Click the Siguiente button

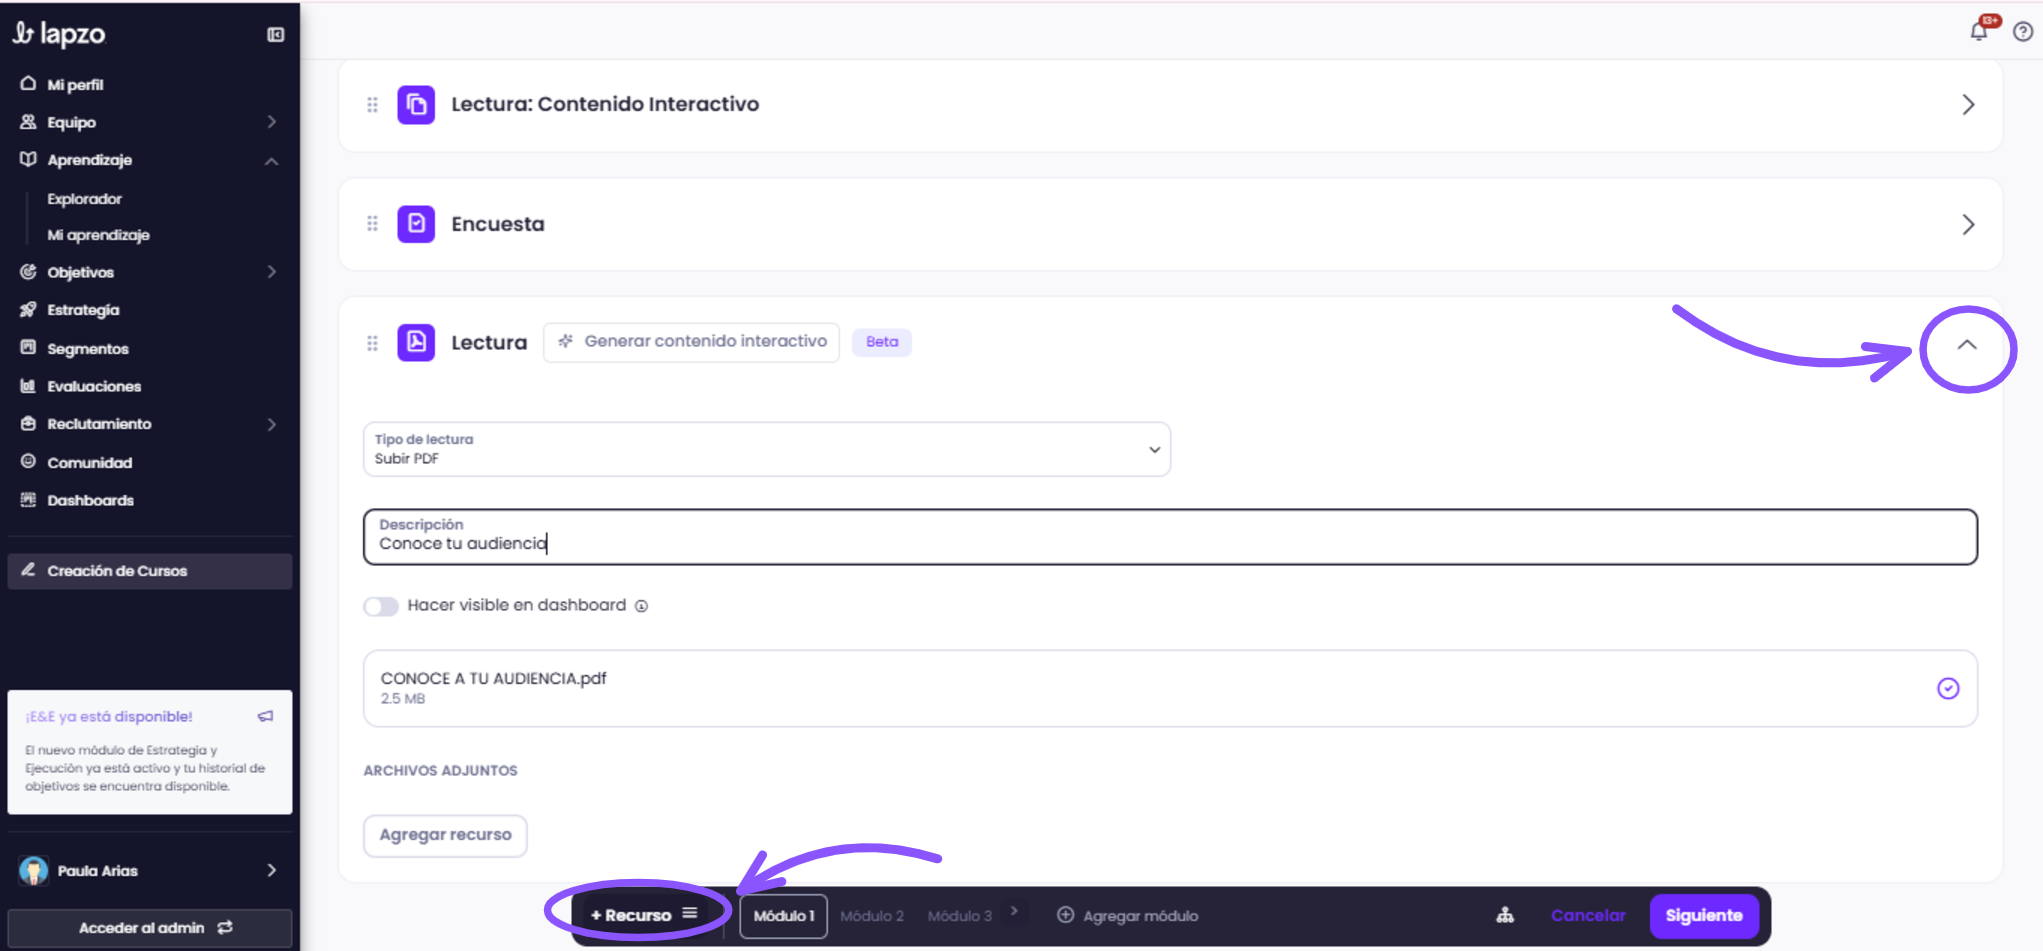click(x=1704, y=916)
